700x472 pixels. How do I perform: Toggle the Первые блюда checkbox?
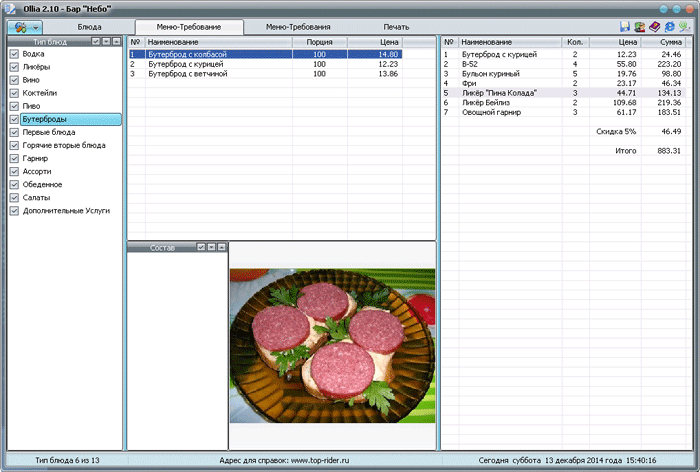tap(14, 132)
